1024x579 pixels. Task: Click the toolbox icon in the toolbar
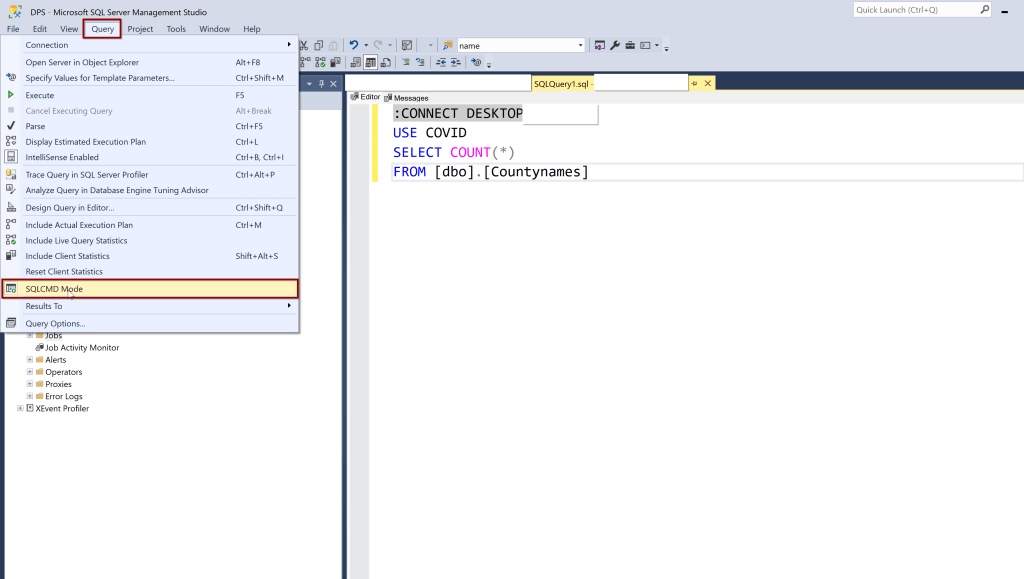coord(630,45)
